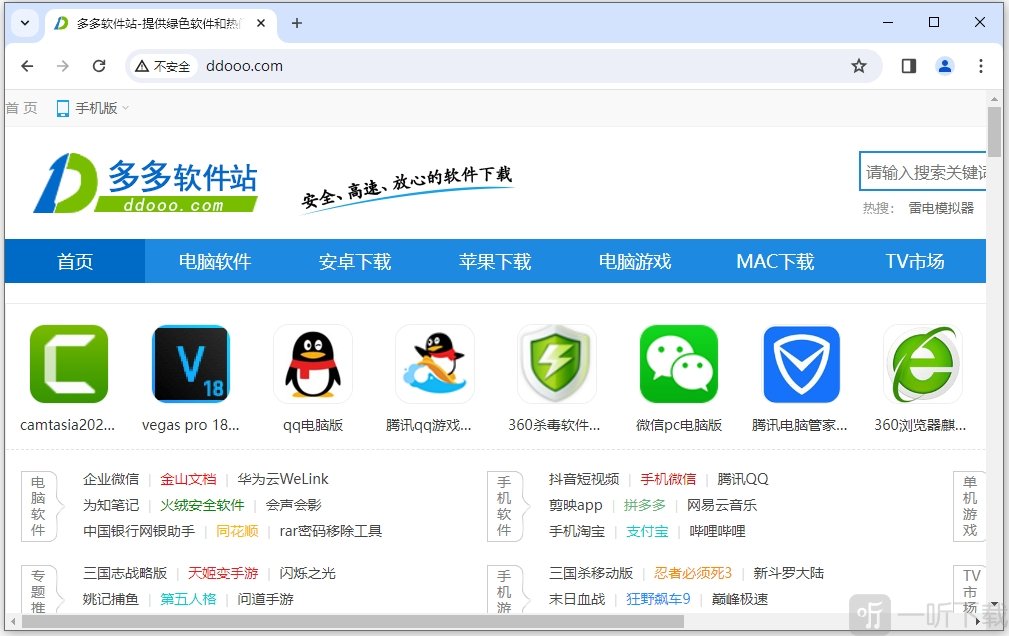Switch to the 安卓下载 navigation tab

[x=355, y=261]
